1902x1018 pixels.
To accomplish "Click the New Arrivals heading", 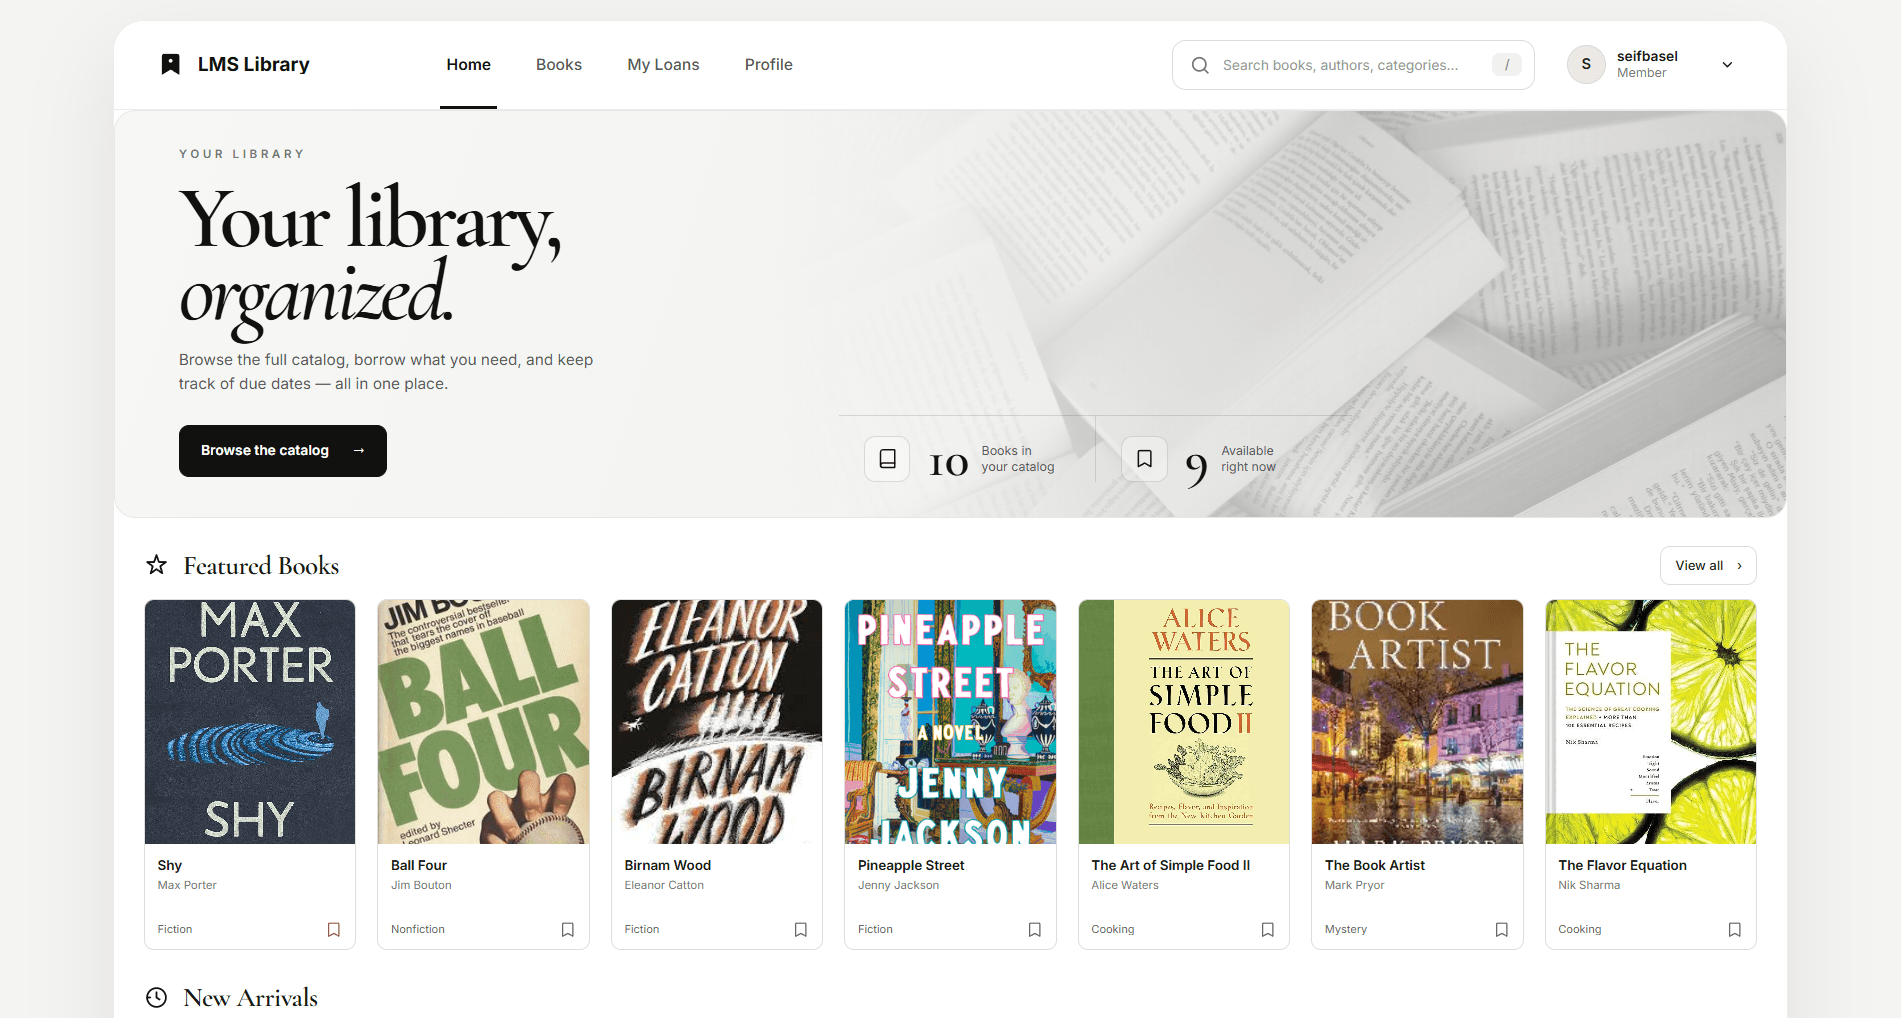I will (251, 998).
